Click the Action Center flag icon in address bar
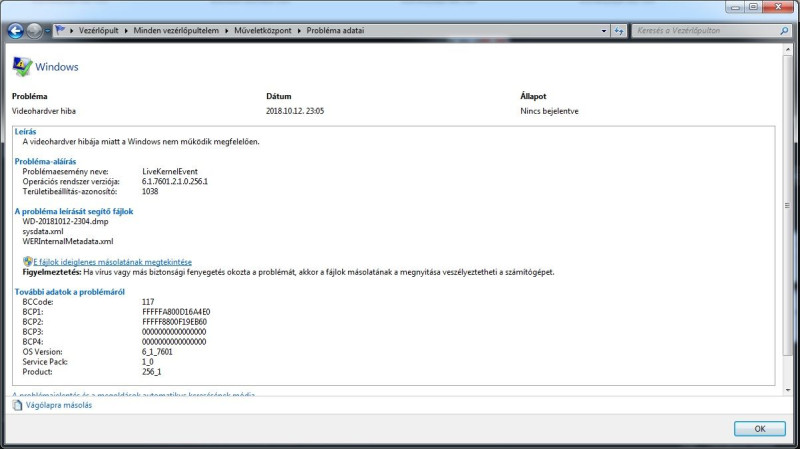 pos(60,31)
